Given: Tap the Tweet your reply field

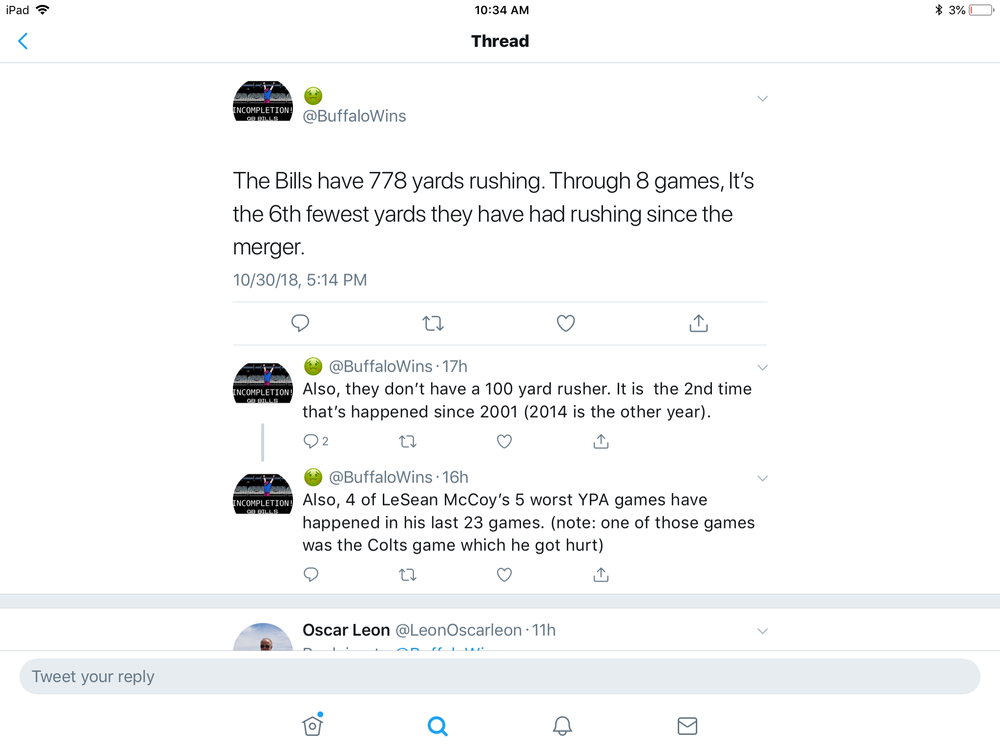Looking at the screenshot, I should pos(499,677).
